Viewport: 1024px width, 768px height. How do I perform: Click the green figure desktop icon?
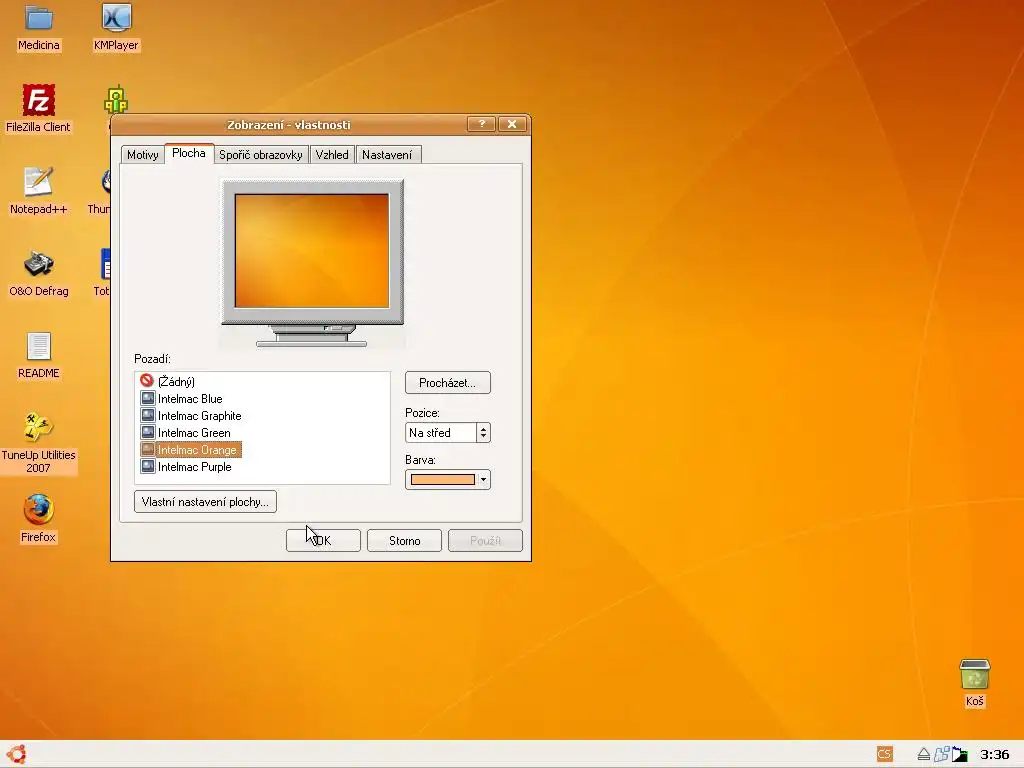click(116, 100)
